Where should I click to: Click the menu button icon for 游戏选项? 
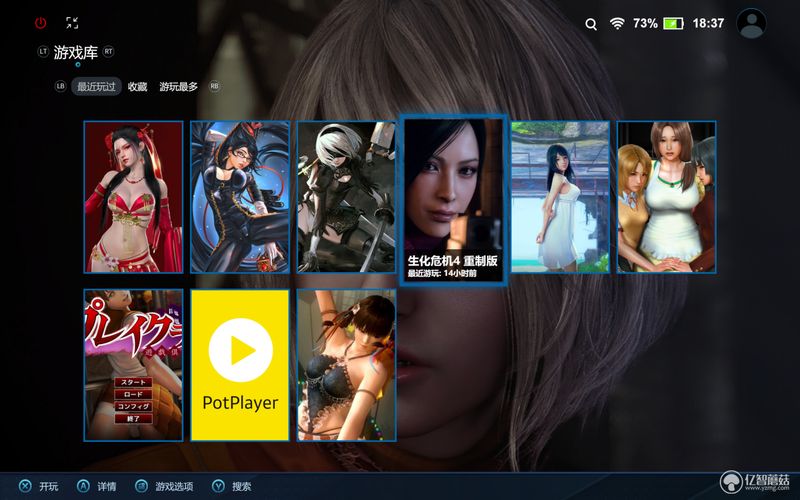(141, 486)
